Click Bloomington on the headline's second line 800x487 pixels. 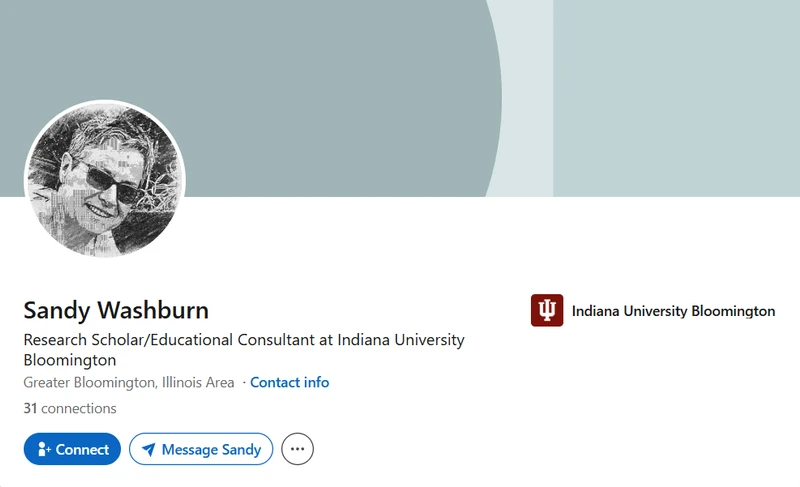pyautogui.click(x=70, y=360)
